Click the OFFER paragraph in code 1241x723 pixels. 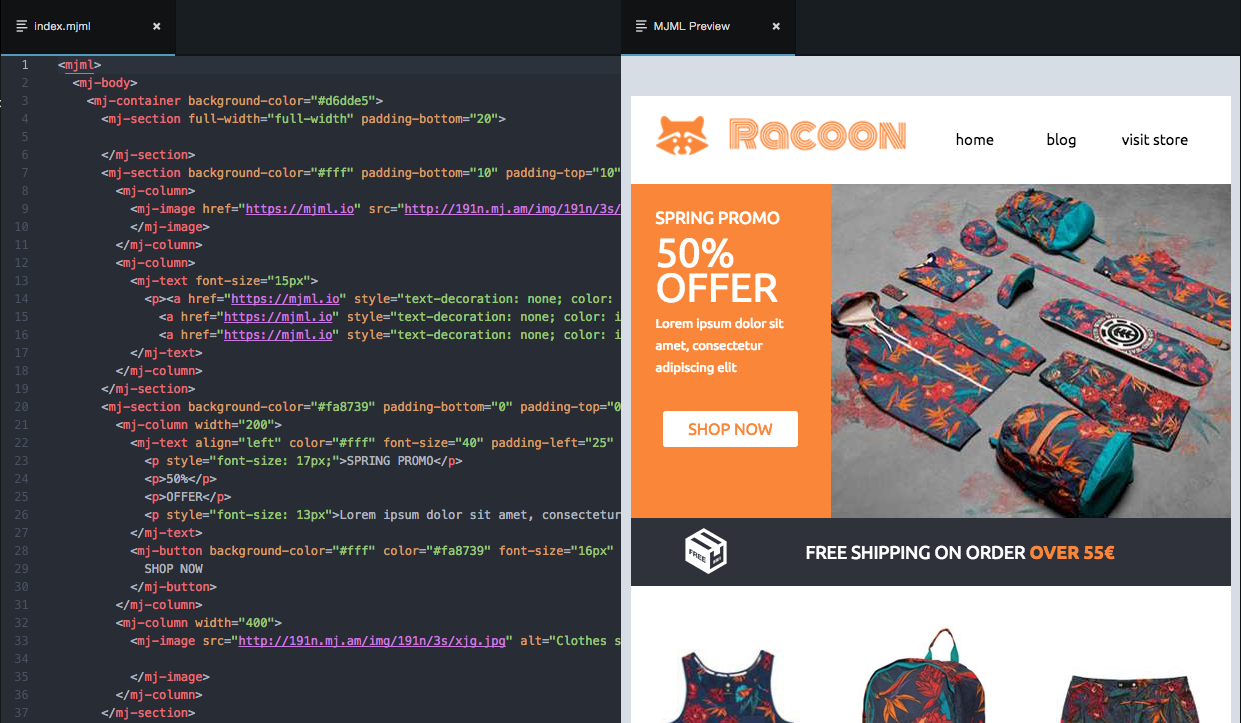click(188, 497)
